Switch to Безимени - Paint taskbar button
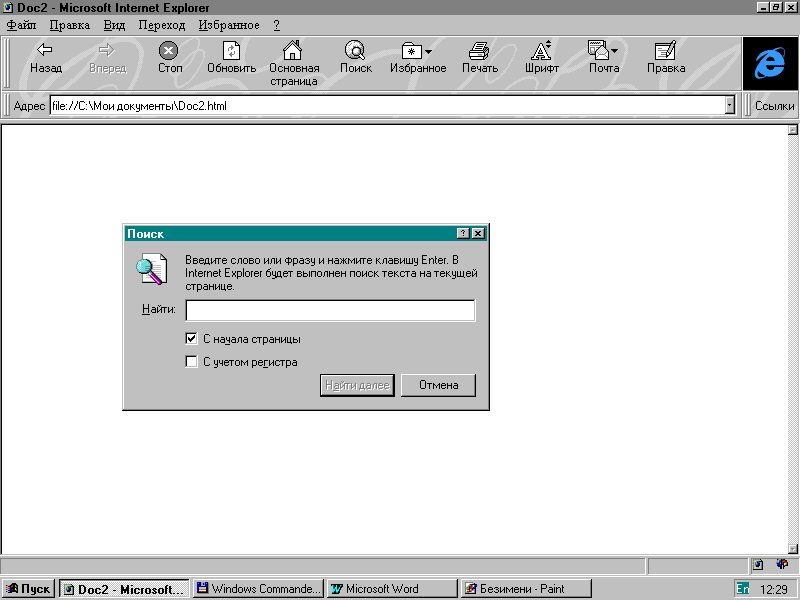800x600 pixels. click(x=526, y=589)
